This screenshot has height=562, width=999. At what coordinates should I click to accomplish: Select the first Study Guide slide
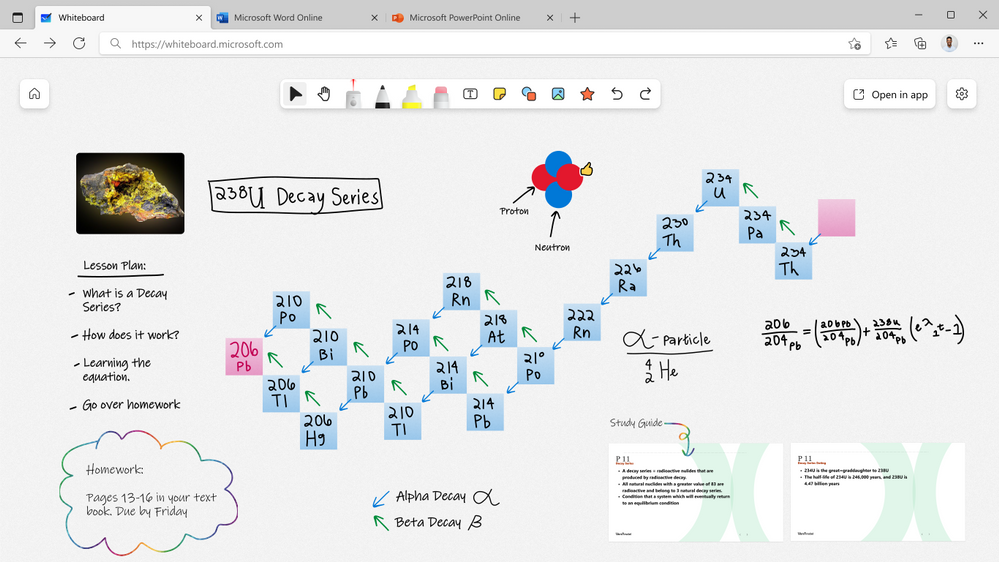click(696, 492)
